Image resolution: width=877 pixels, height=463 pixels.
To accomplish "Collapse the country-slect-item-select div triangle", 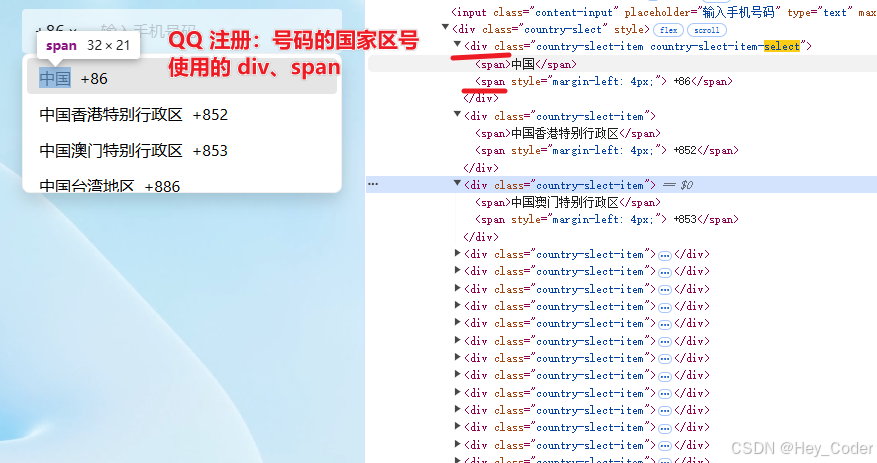I will pyautogui.click(x=458, y=43).
